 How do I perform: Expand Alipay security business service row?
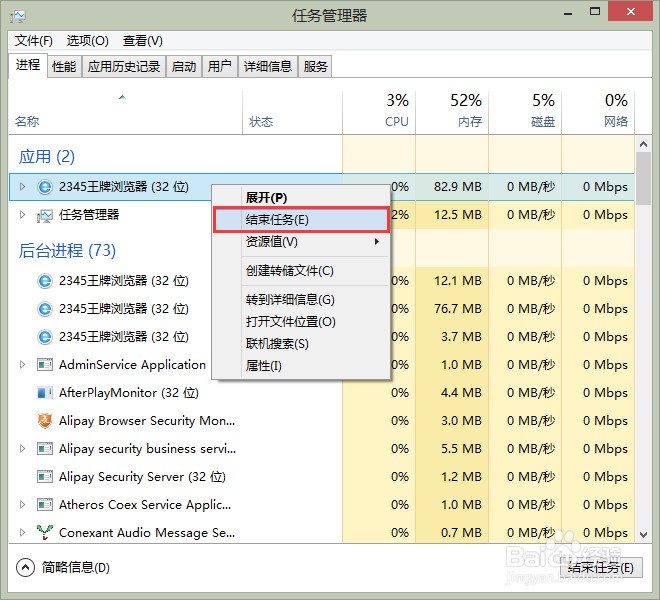(22, 449)
